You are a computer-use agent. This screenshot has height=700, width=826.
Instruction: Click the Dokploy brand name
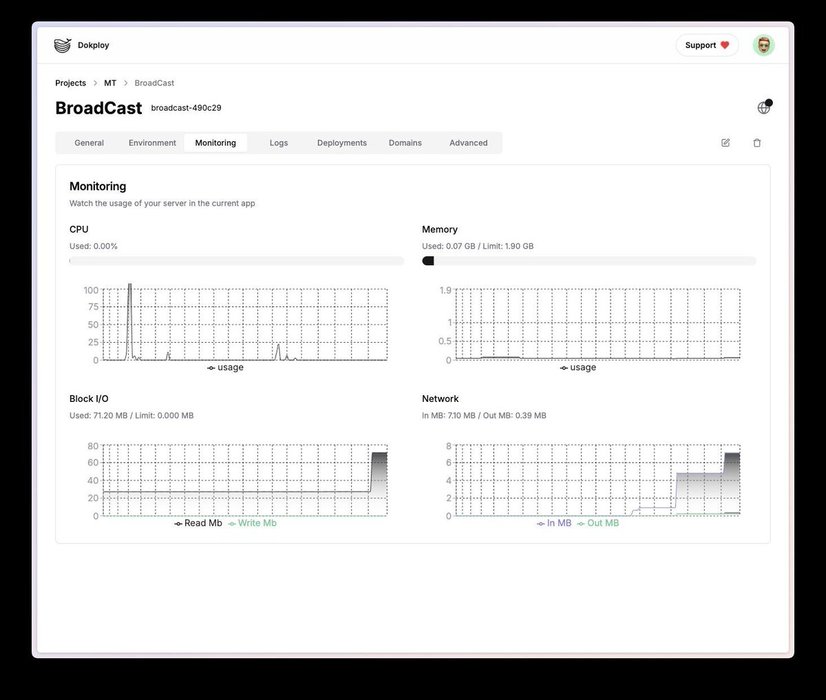pos(93,45)
